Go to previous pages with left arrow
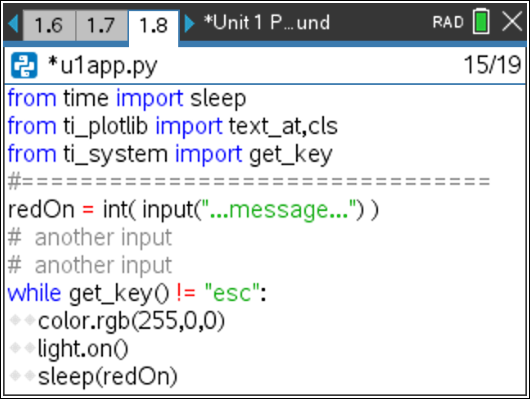This screenshot has width=530, height=399. 13,23
